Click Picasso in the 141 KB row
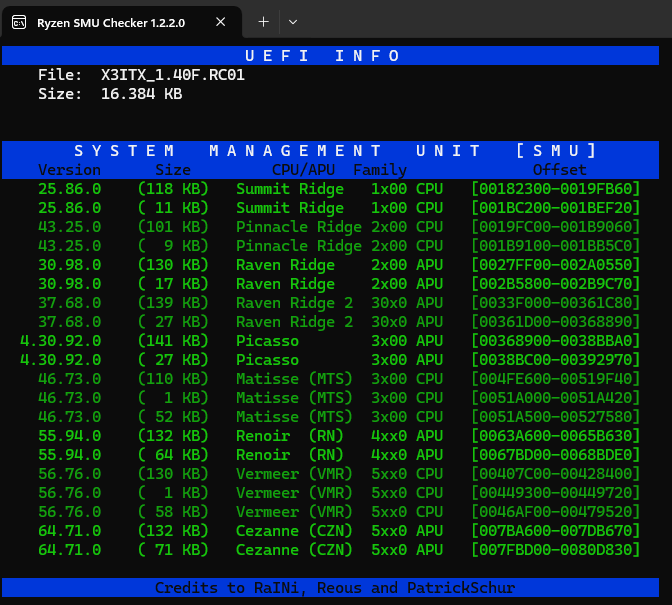Image resolution: width=672 pixels, height=605 pixels. point(267,341)
